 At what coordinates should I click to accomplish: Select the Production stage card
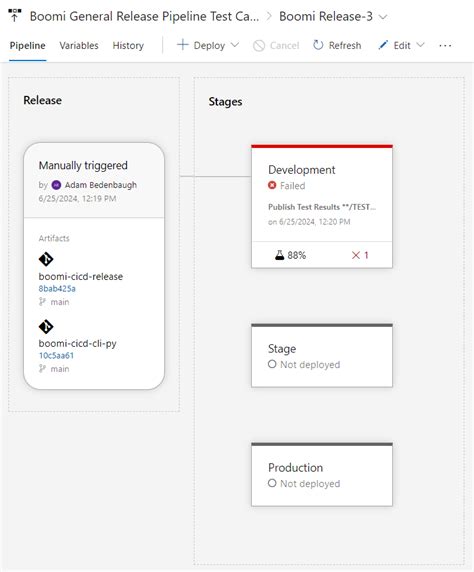tap(322, 474)
